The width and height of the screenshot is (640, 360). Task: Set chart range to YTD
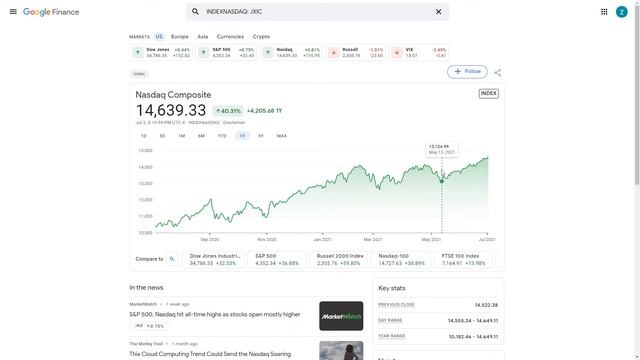coord(222,136)
